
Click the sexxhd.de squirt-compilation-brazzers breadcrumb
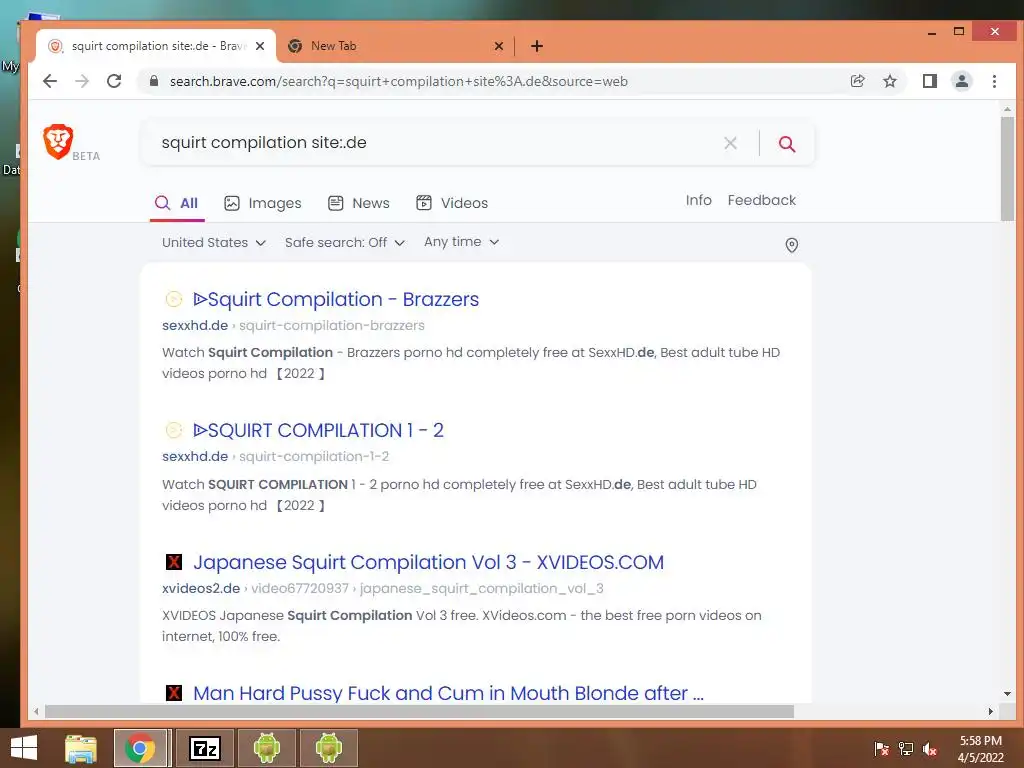pos(293,325)
